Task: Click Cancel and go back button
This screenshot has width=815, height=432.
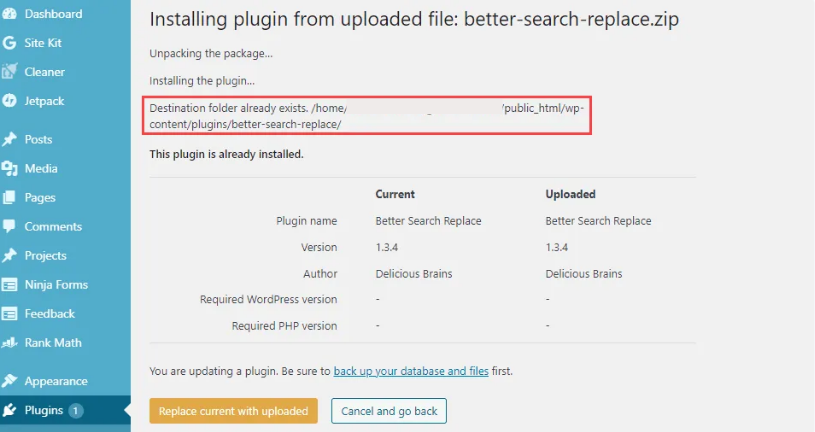Action: pyautogui.click(x=389, y=411)
